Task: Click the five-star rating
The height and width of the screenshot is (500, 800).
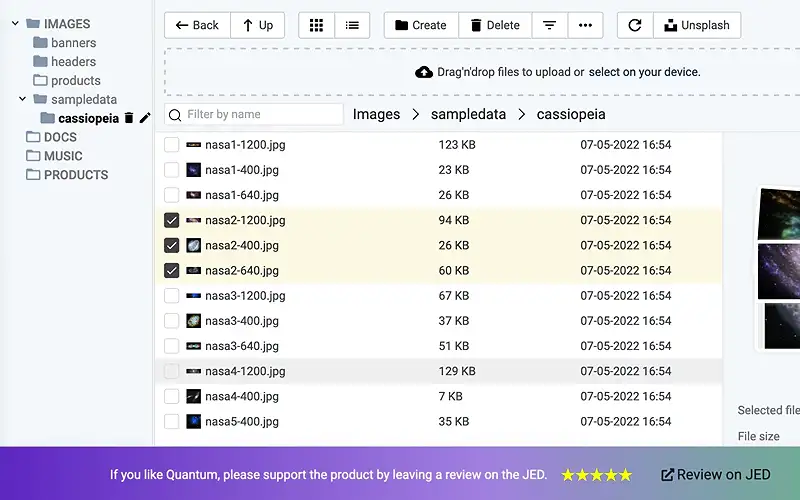Action: tap(596, 475)
